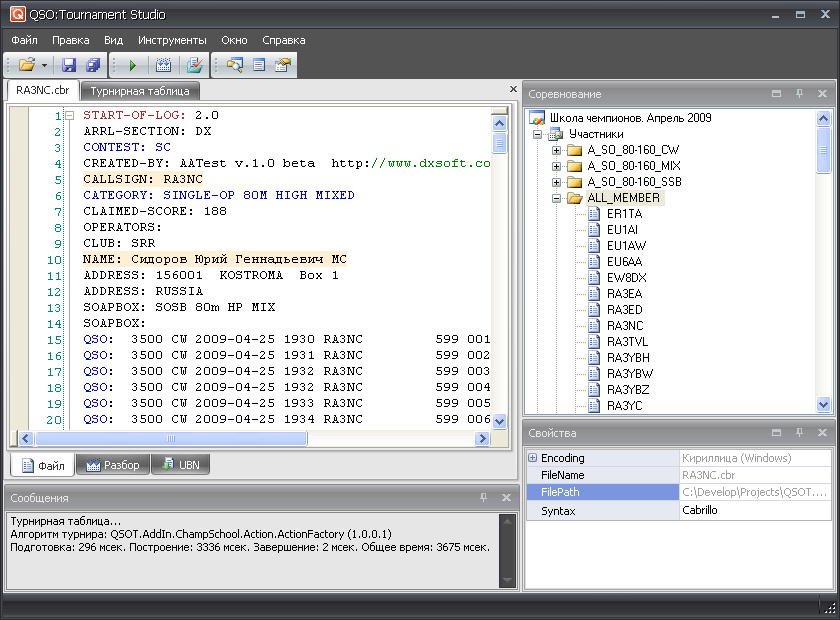
Task: Switch to the Разбор bottom tab
Action: point(113,465)
